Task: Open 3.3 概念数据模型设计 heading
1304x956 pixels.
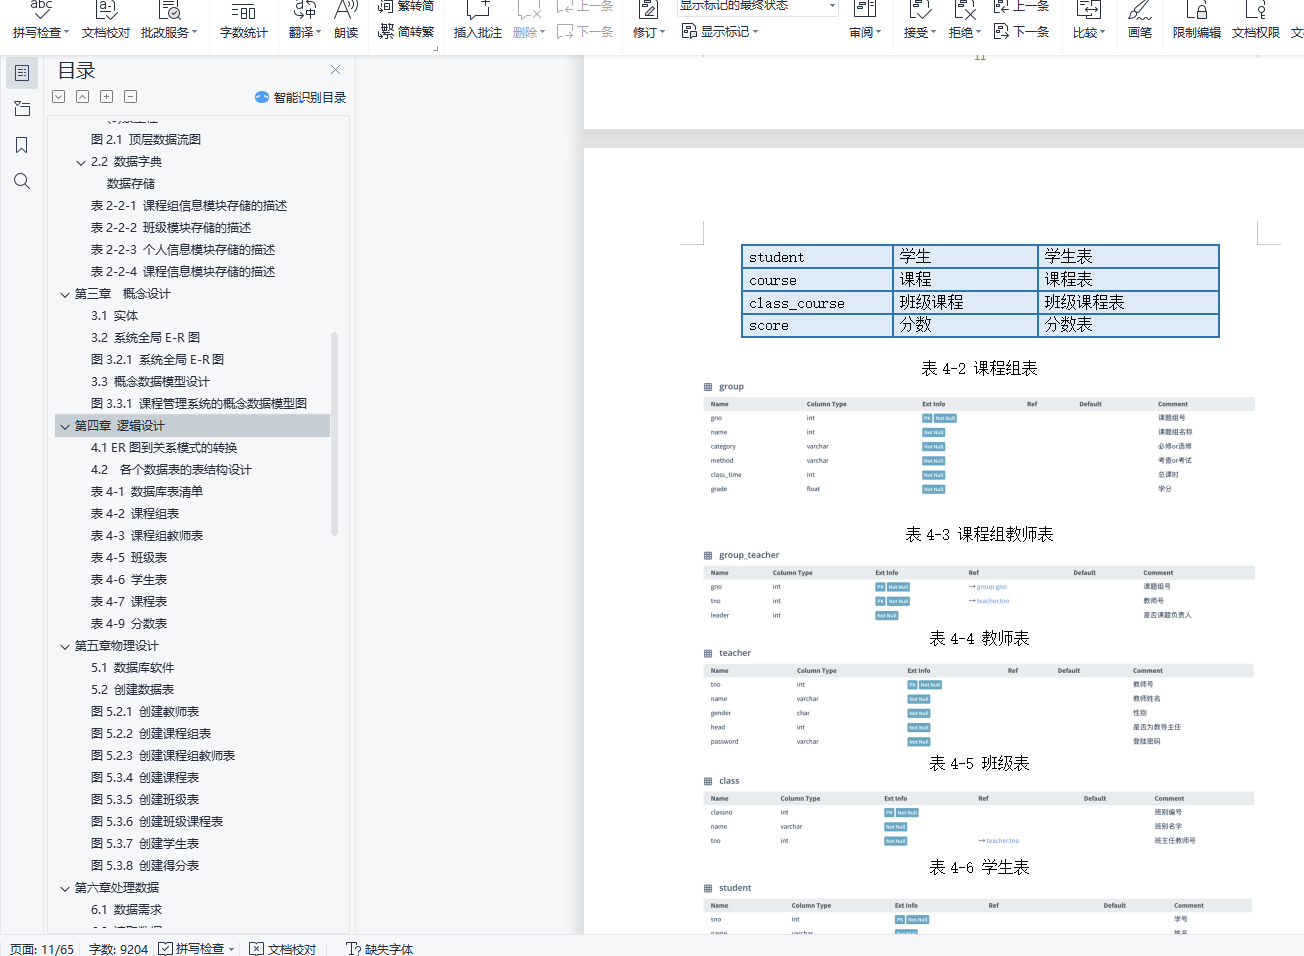Action: coord(150,382)
